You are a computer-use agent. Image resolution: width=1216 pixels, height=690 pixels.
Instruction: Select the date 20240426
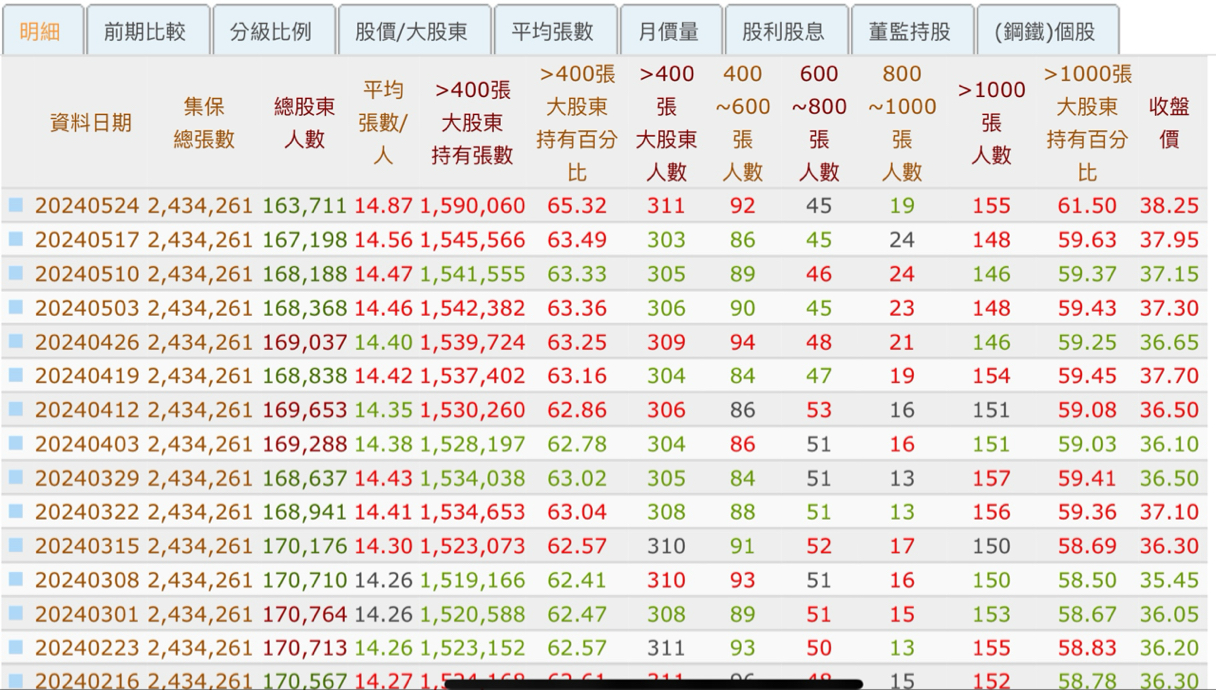(x=89, y=342)
